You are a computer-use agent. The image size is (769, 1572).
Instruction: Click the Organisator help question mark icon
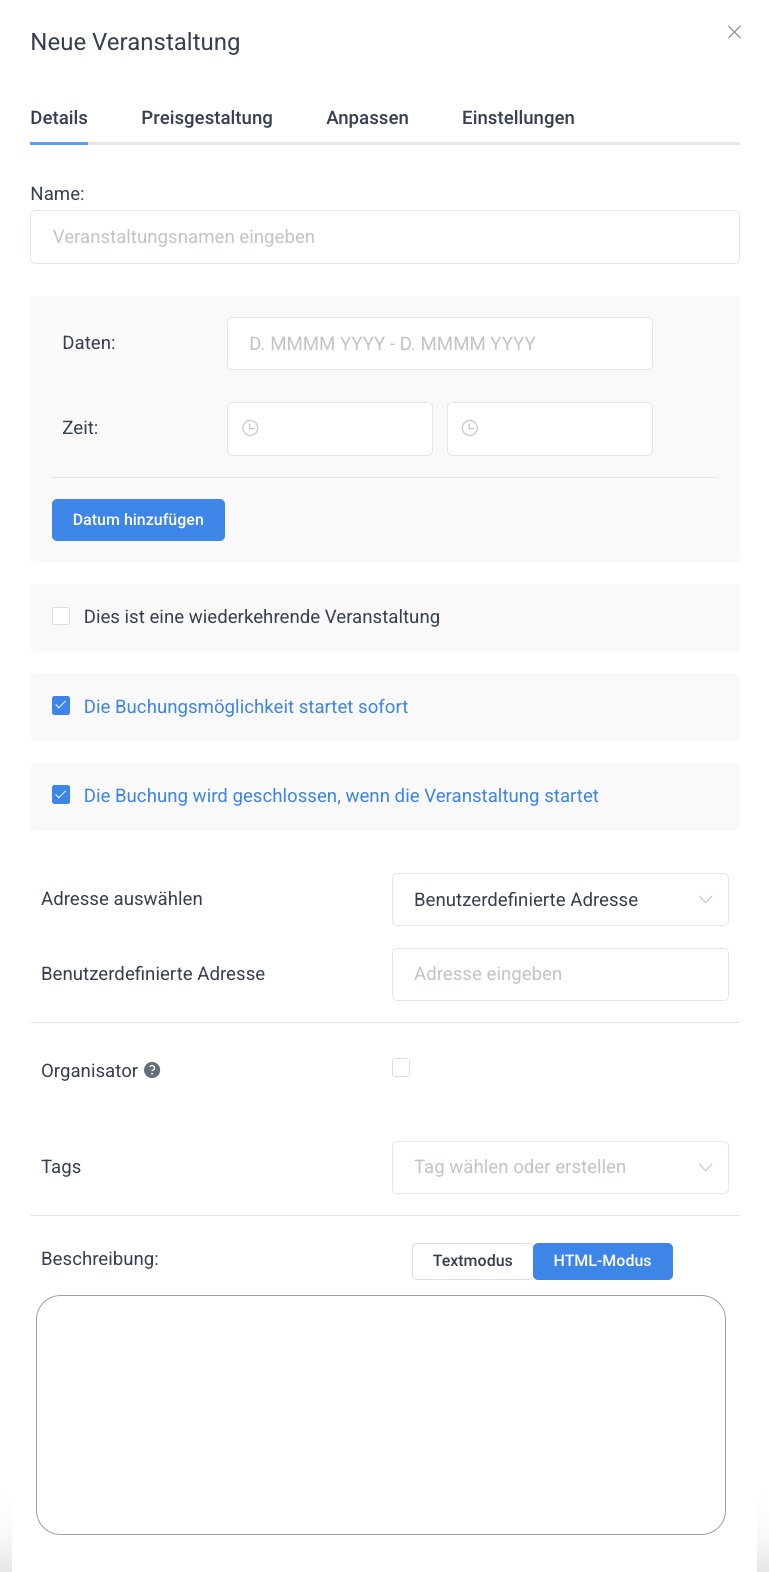tap(152, 1070)
